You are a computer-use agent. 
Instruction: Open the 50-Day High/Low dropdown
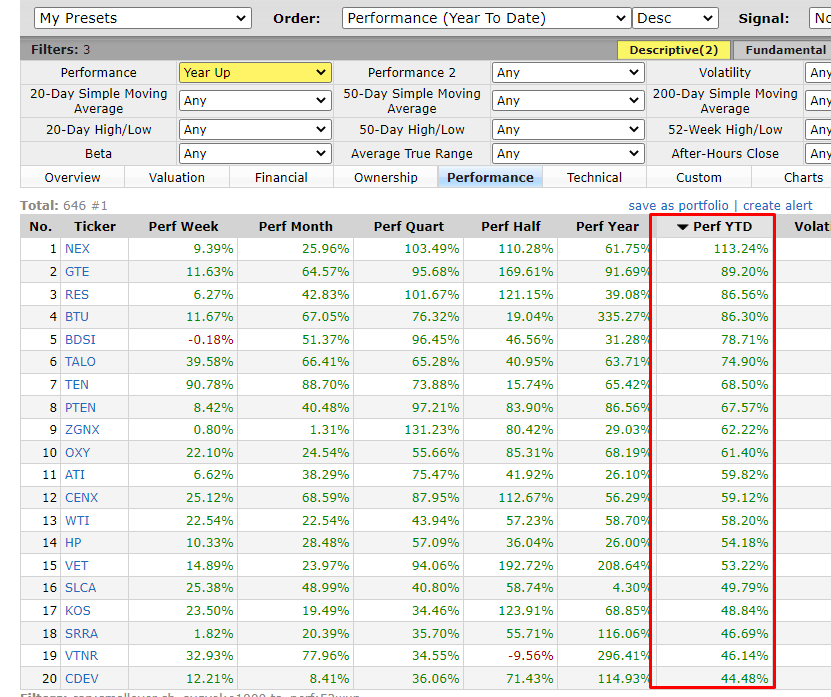click(568, 129)
